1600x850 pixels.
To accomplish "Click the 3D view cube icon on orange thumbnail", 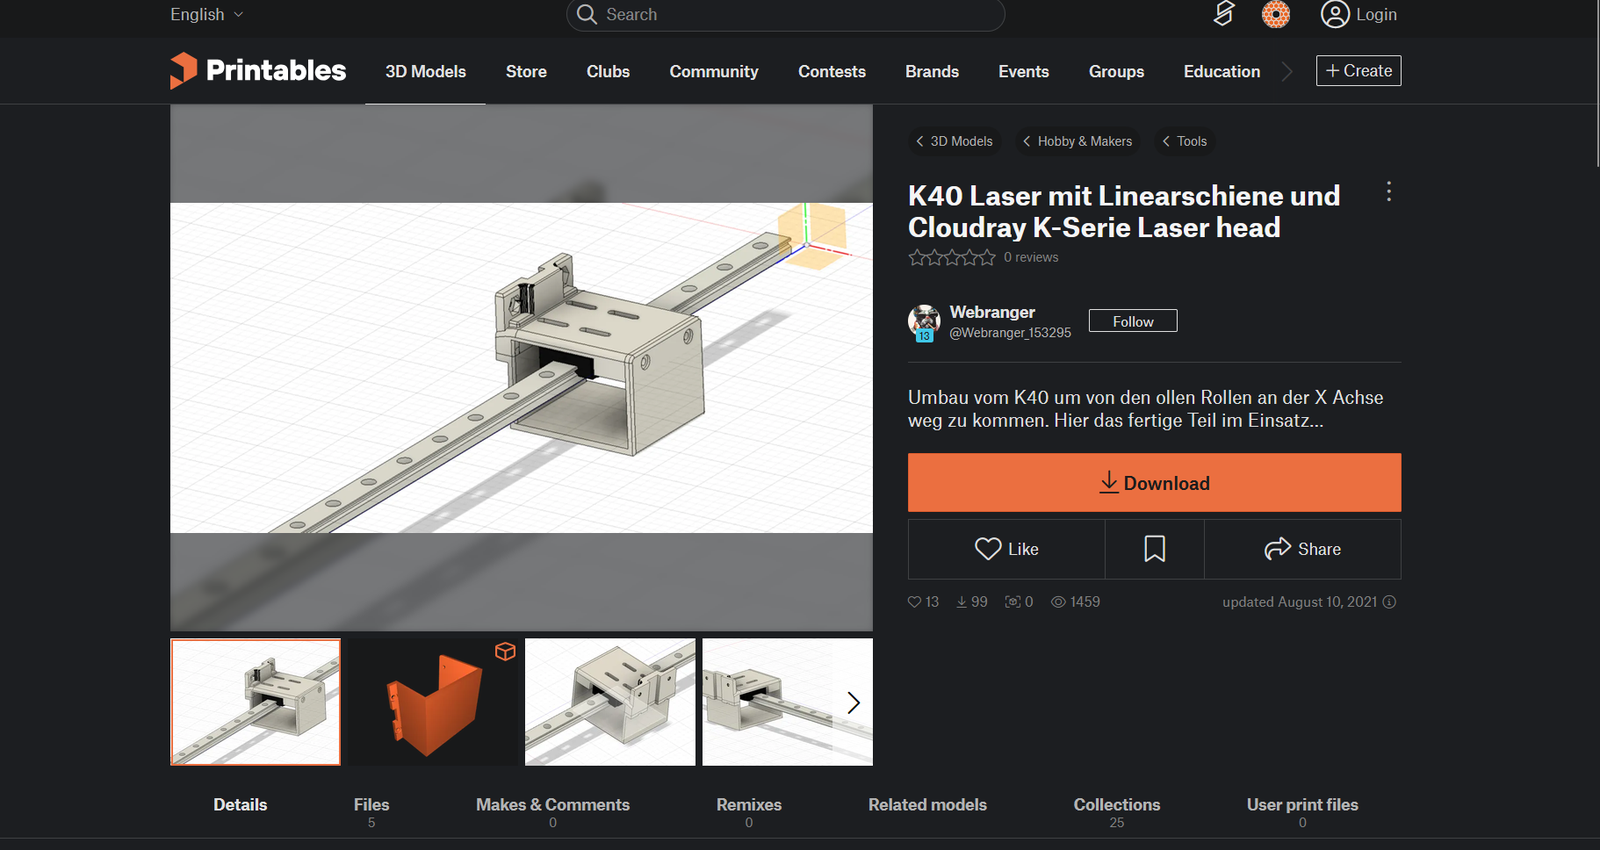I will tap(505, 651).
